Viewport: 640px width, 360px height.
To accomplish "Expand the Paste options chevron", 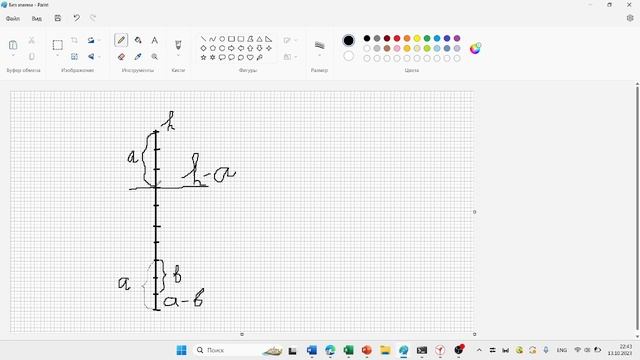I will (13, 55).
